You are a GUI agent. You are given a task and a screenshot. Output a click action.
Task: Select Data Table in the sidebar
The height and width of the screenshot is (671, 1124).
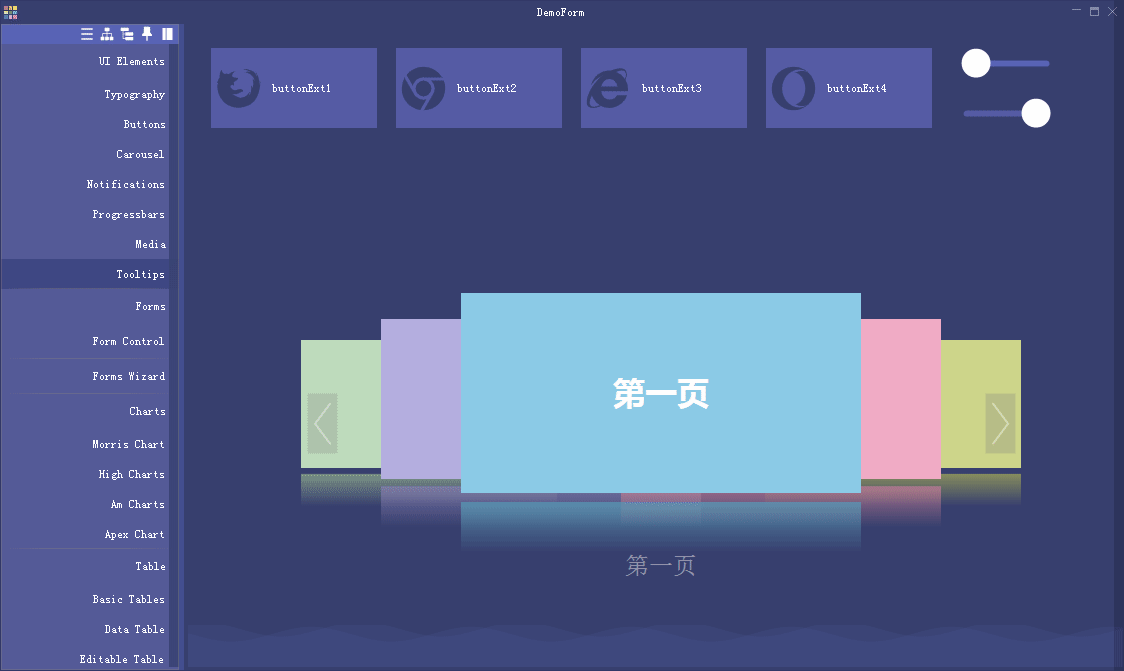click(x=134, y=629)
